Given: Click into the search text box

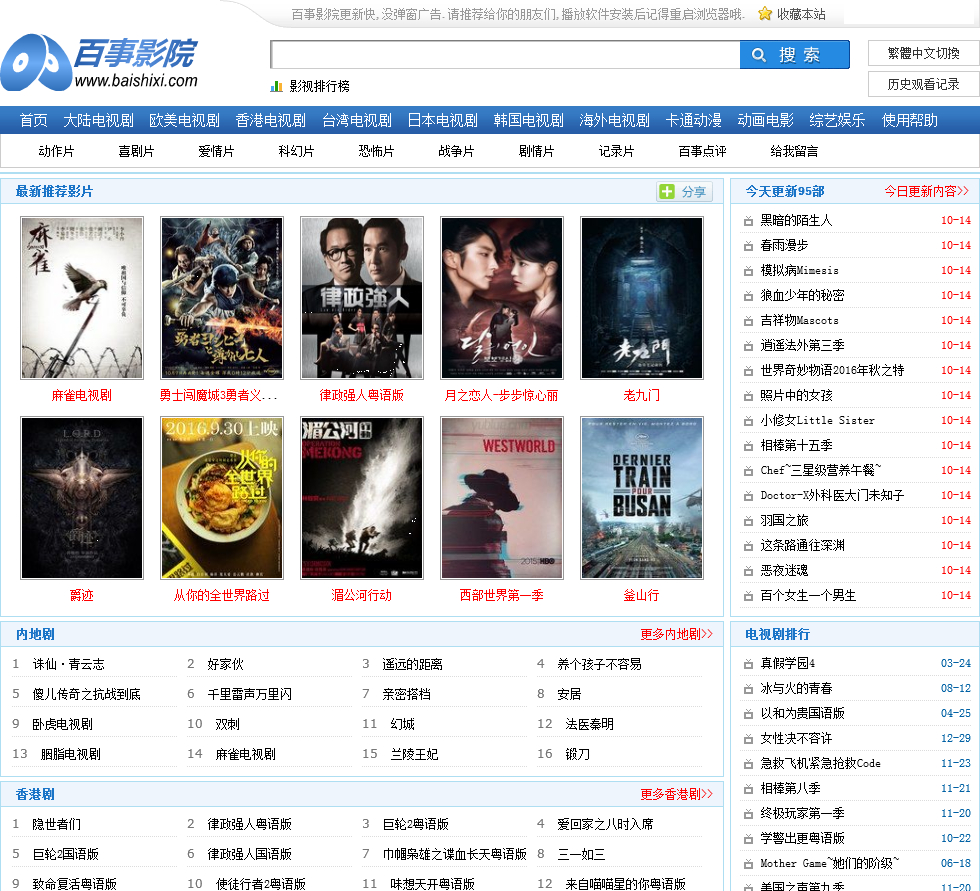Looking at the screenshot, I should pyautogui.click(x=505, y=55).
